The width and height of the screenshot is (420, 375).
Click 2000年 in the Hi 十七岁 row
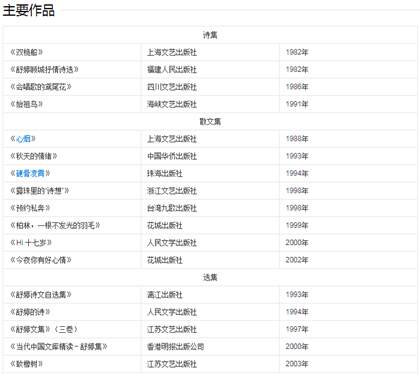pos(297,243)
